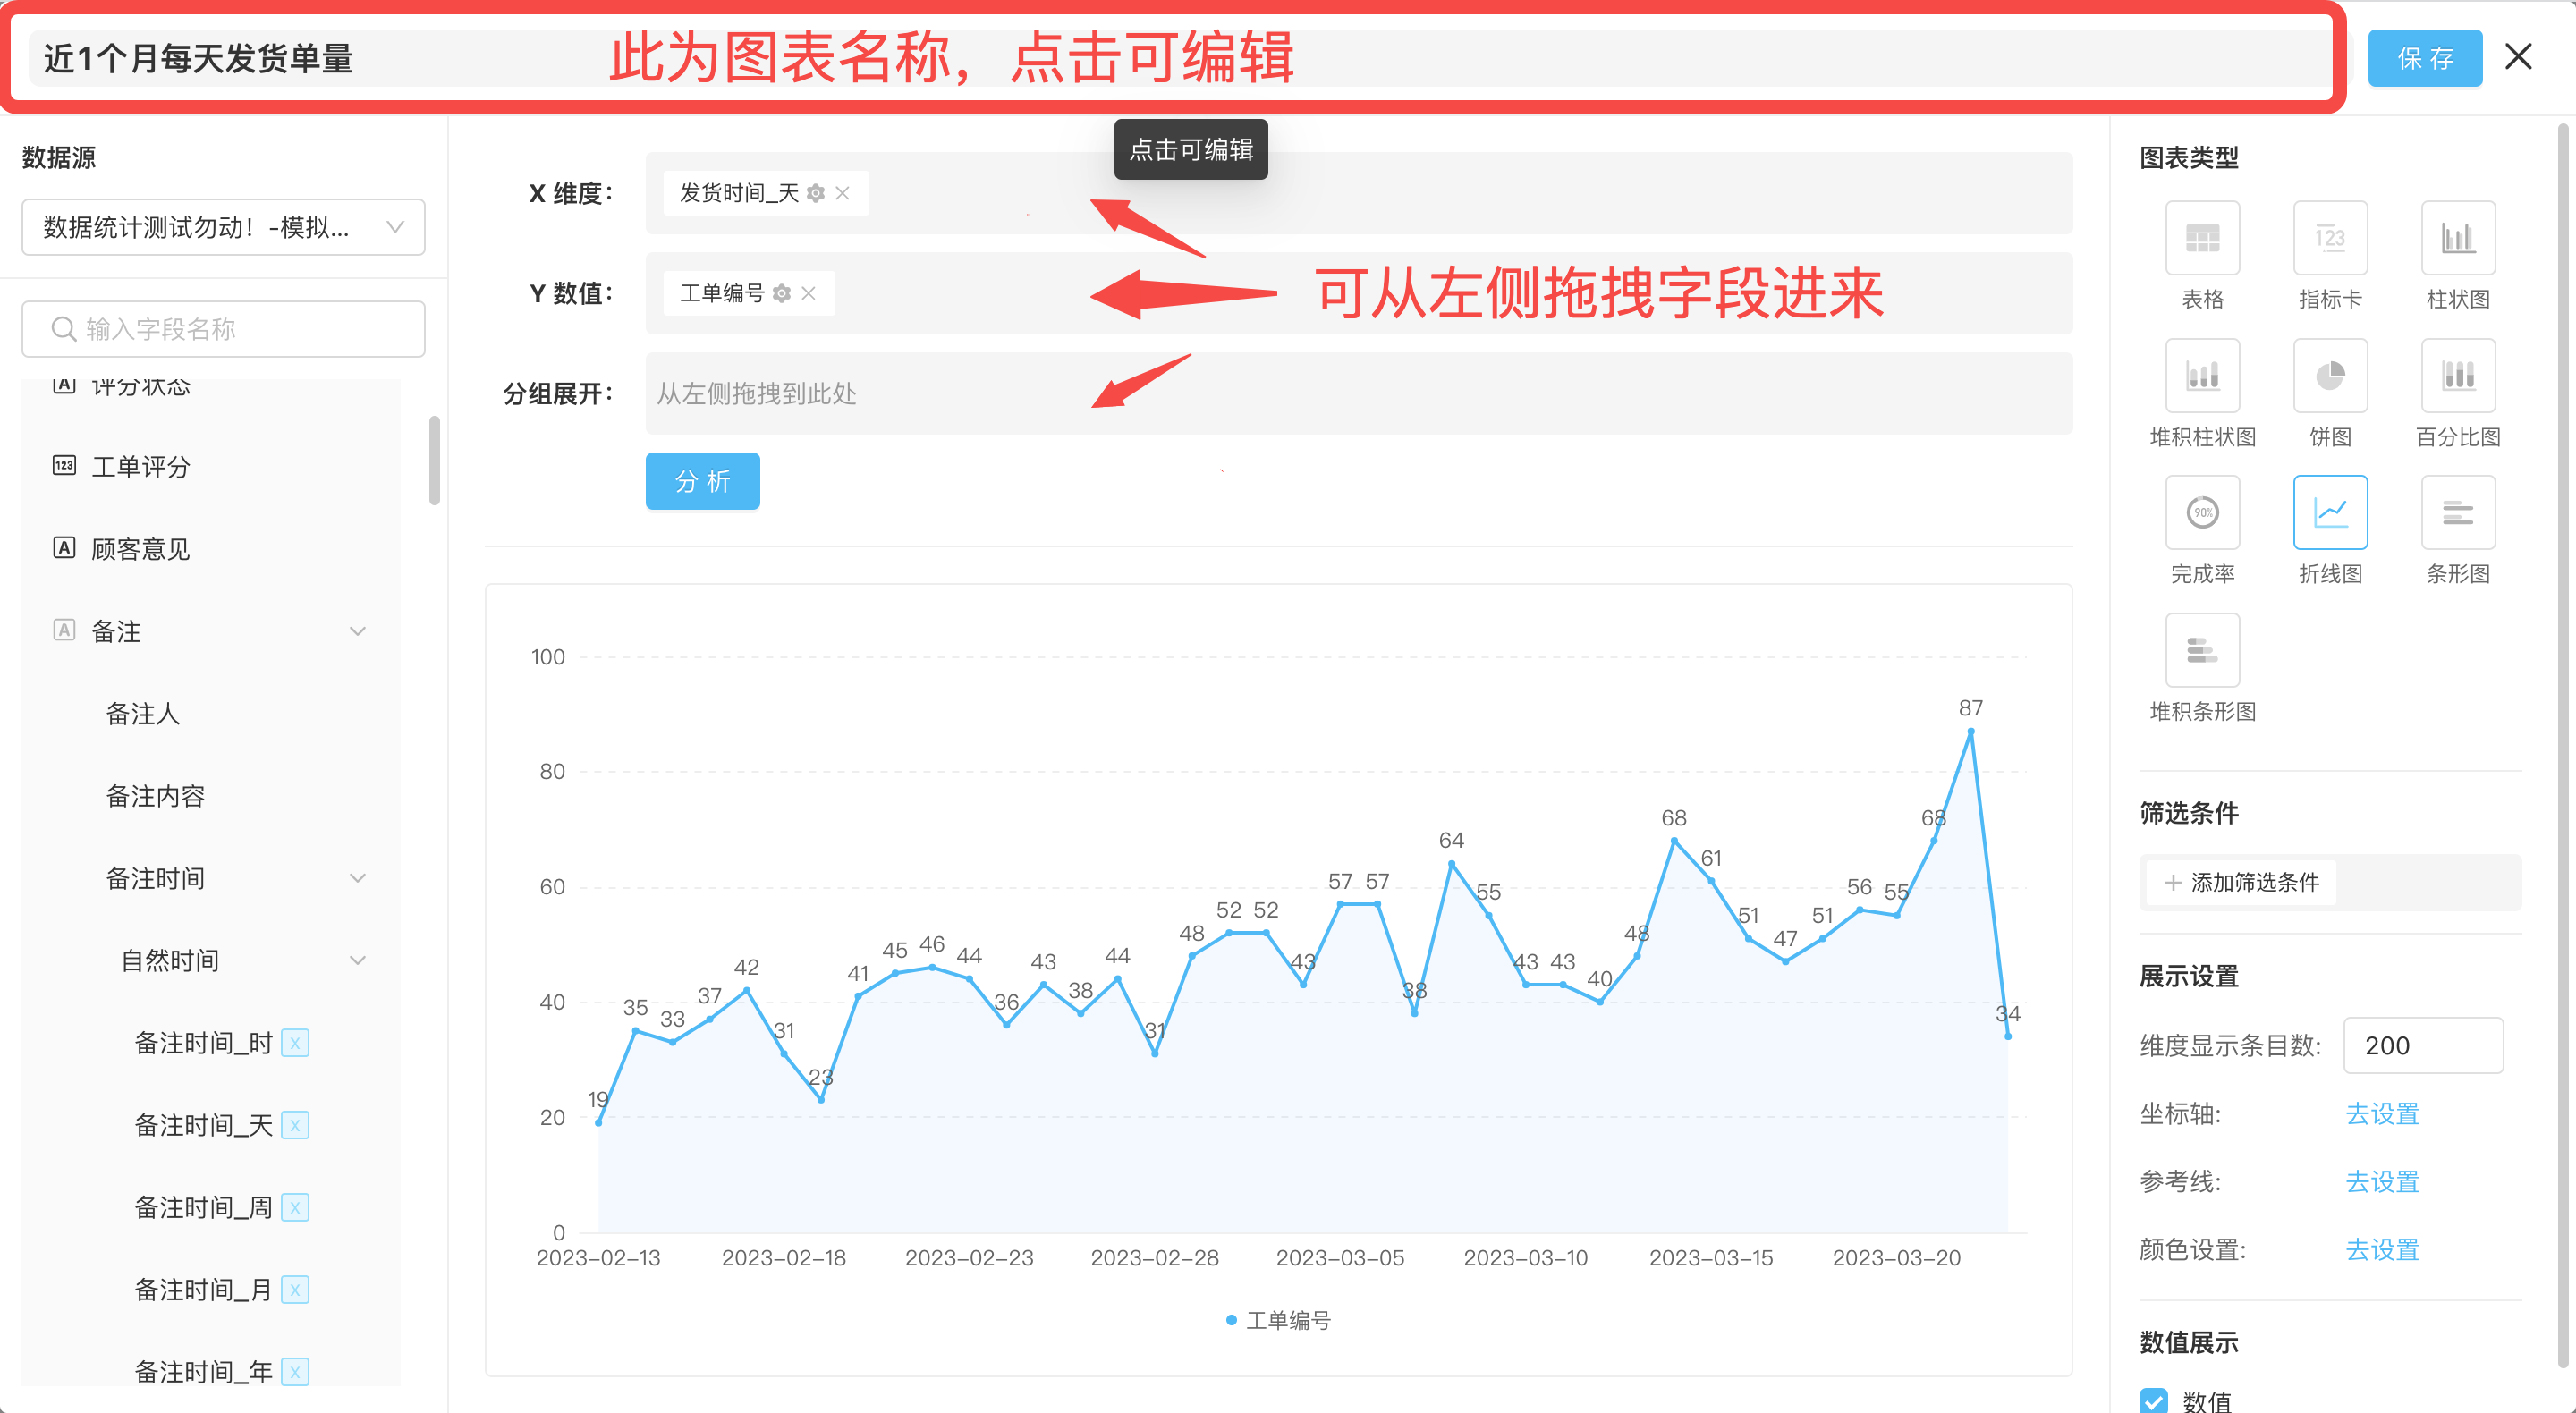This screenshot has width=2576, height=1413.
Task: Click the right settings panel scrollbar
Action: click(x=2562, y=745)
